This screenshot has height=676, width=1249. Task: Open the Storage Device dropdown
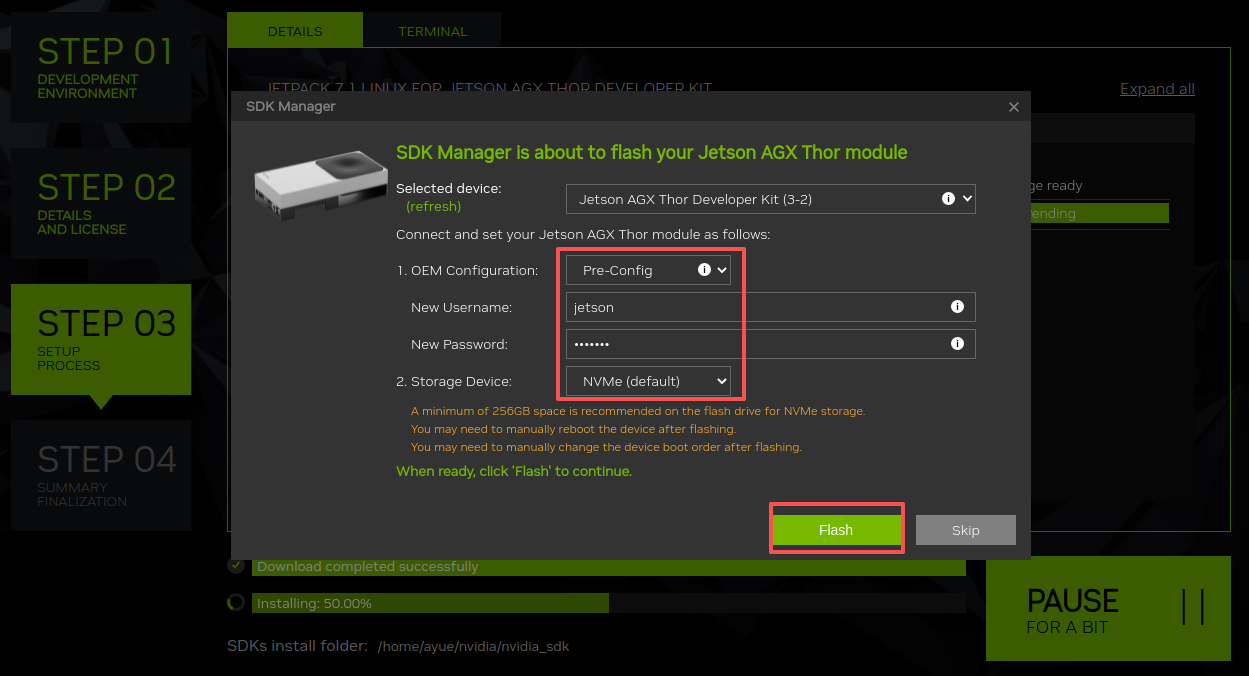648,381
